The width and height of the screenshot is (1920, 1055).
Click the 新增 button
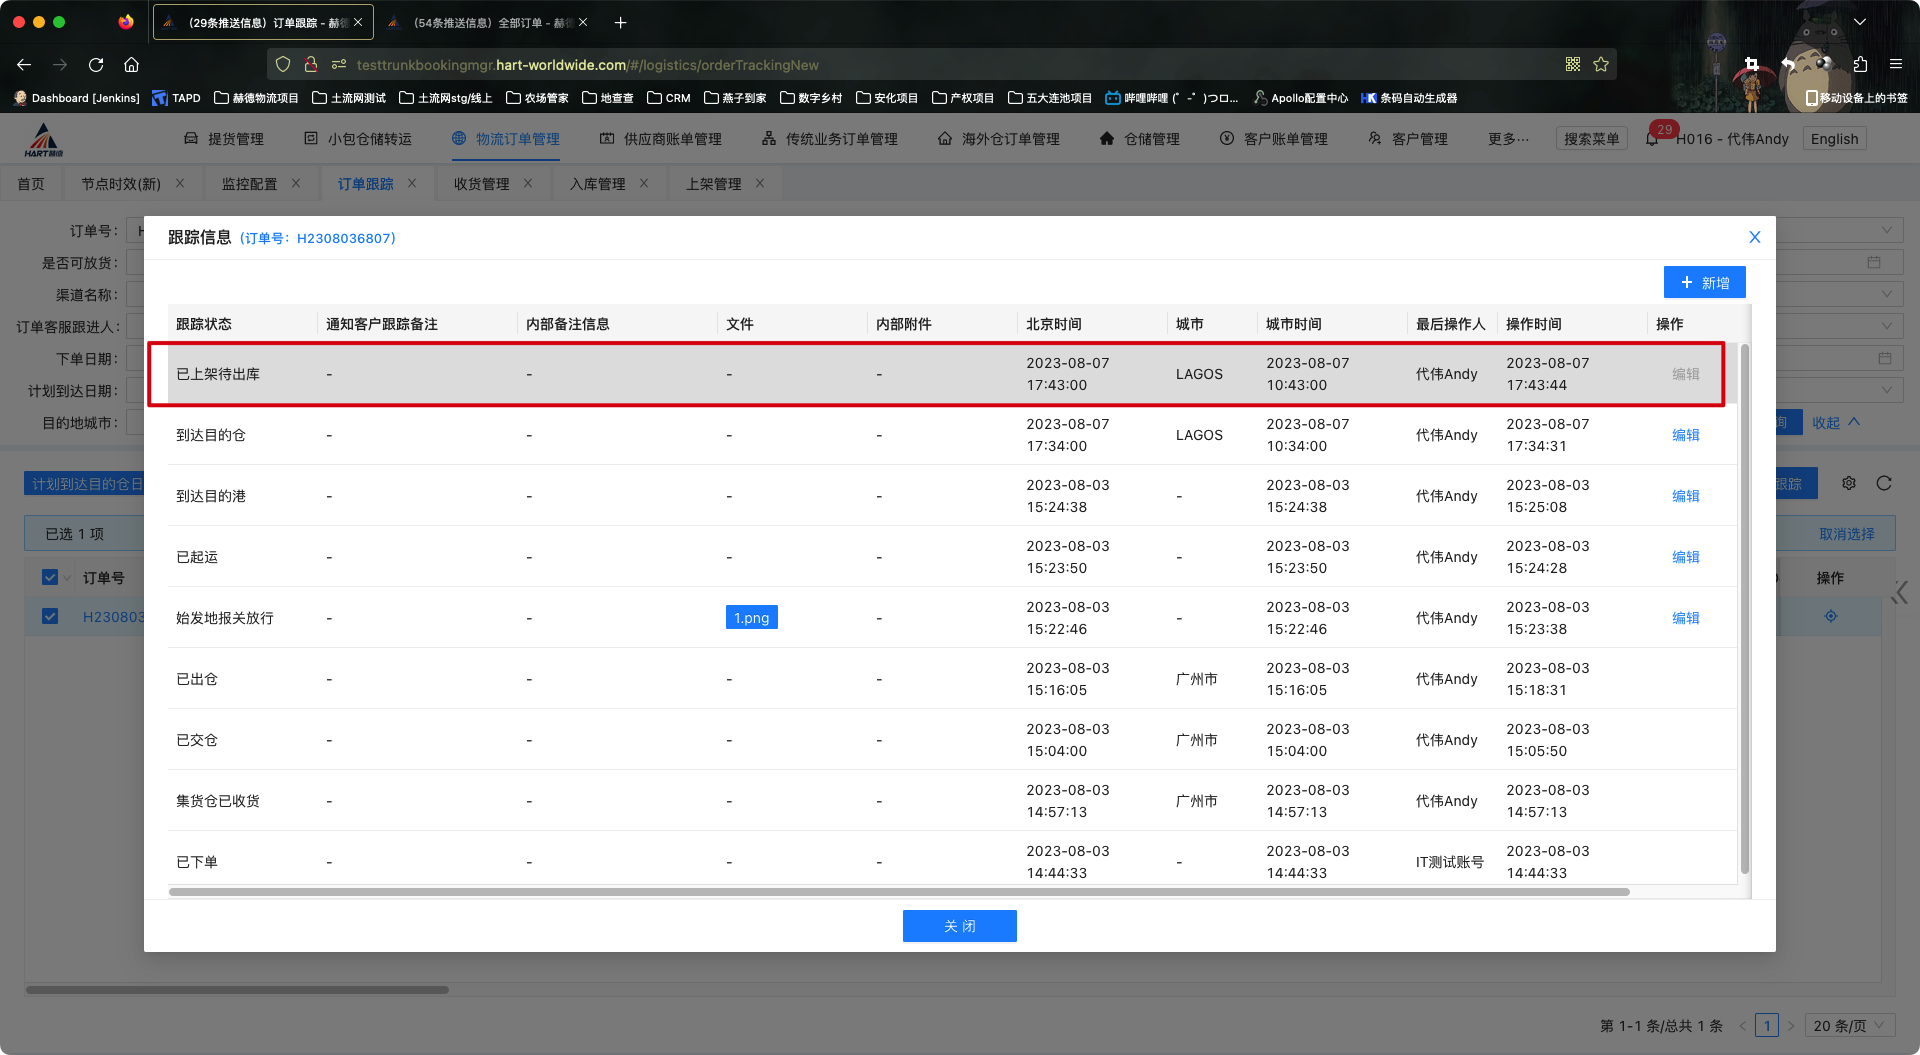click(1704, 282)
